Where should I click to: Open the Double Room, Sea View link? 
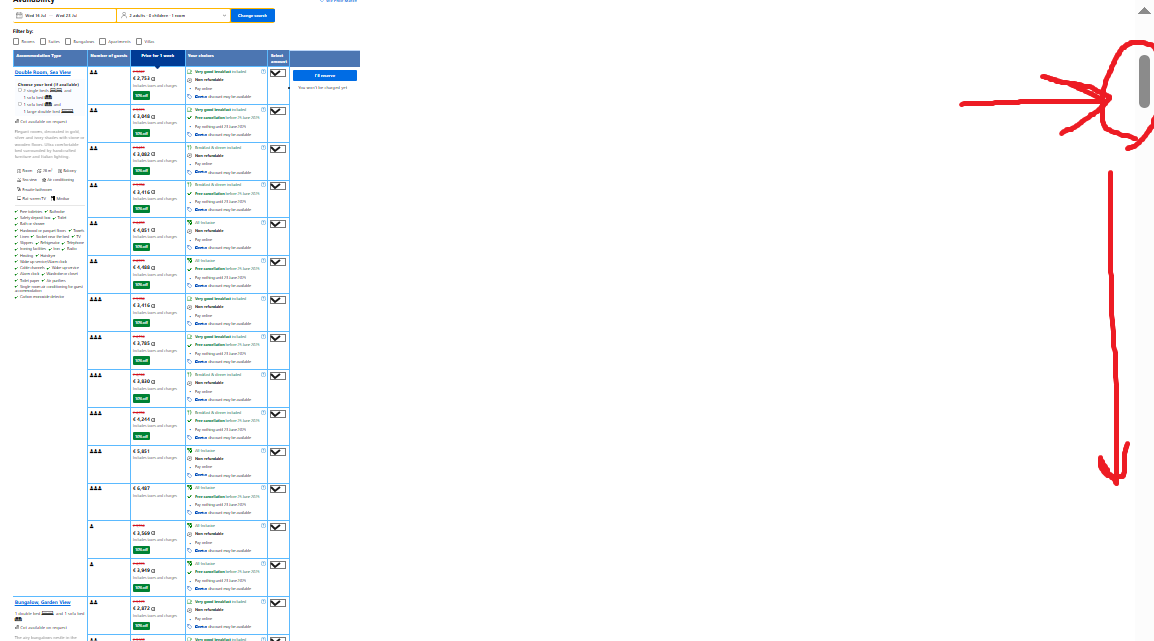pyautogui.click(x=42, y=72)
